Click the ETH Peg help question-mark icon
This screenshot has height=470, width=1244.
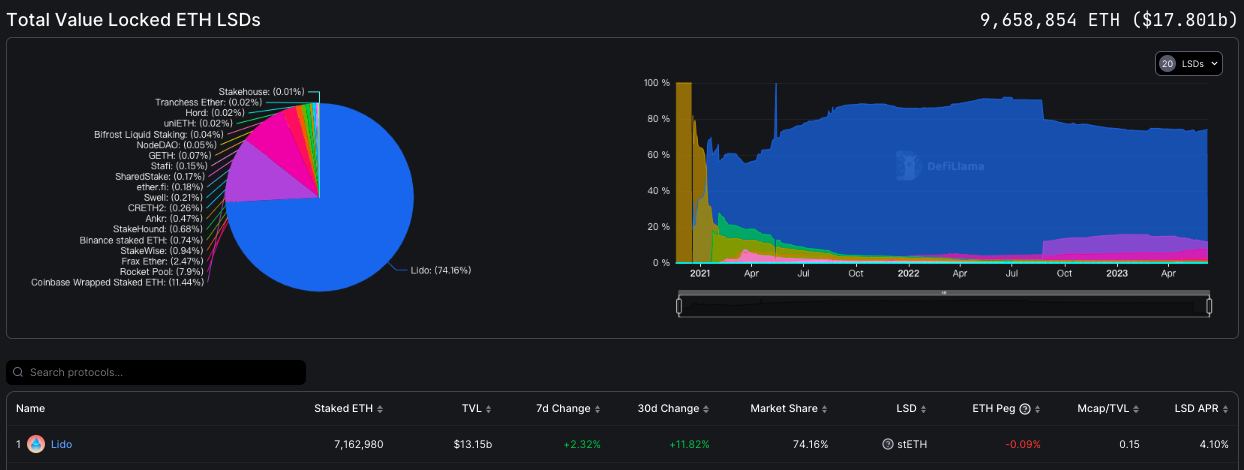point(1025,409)
